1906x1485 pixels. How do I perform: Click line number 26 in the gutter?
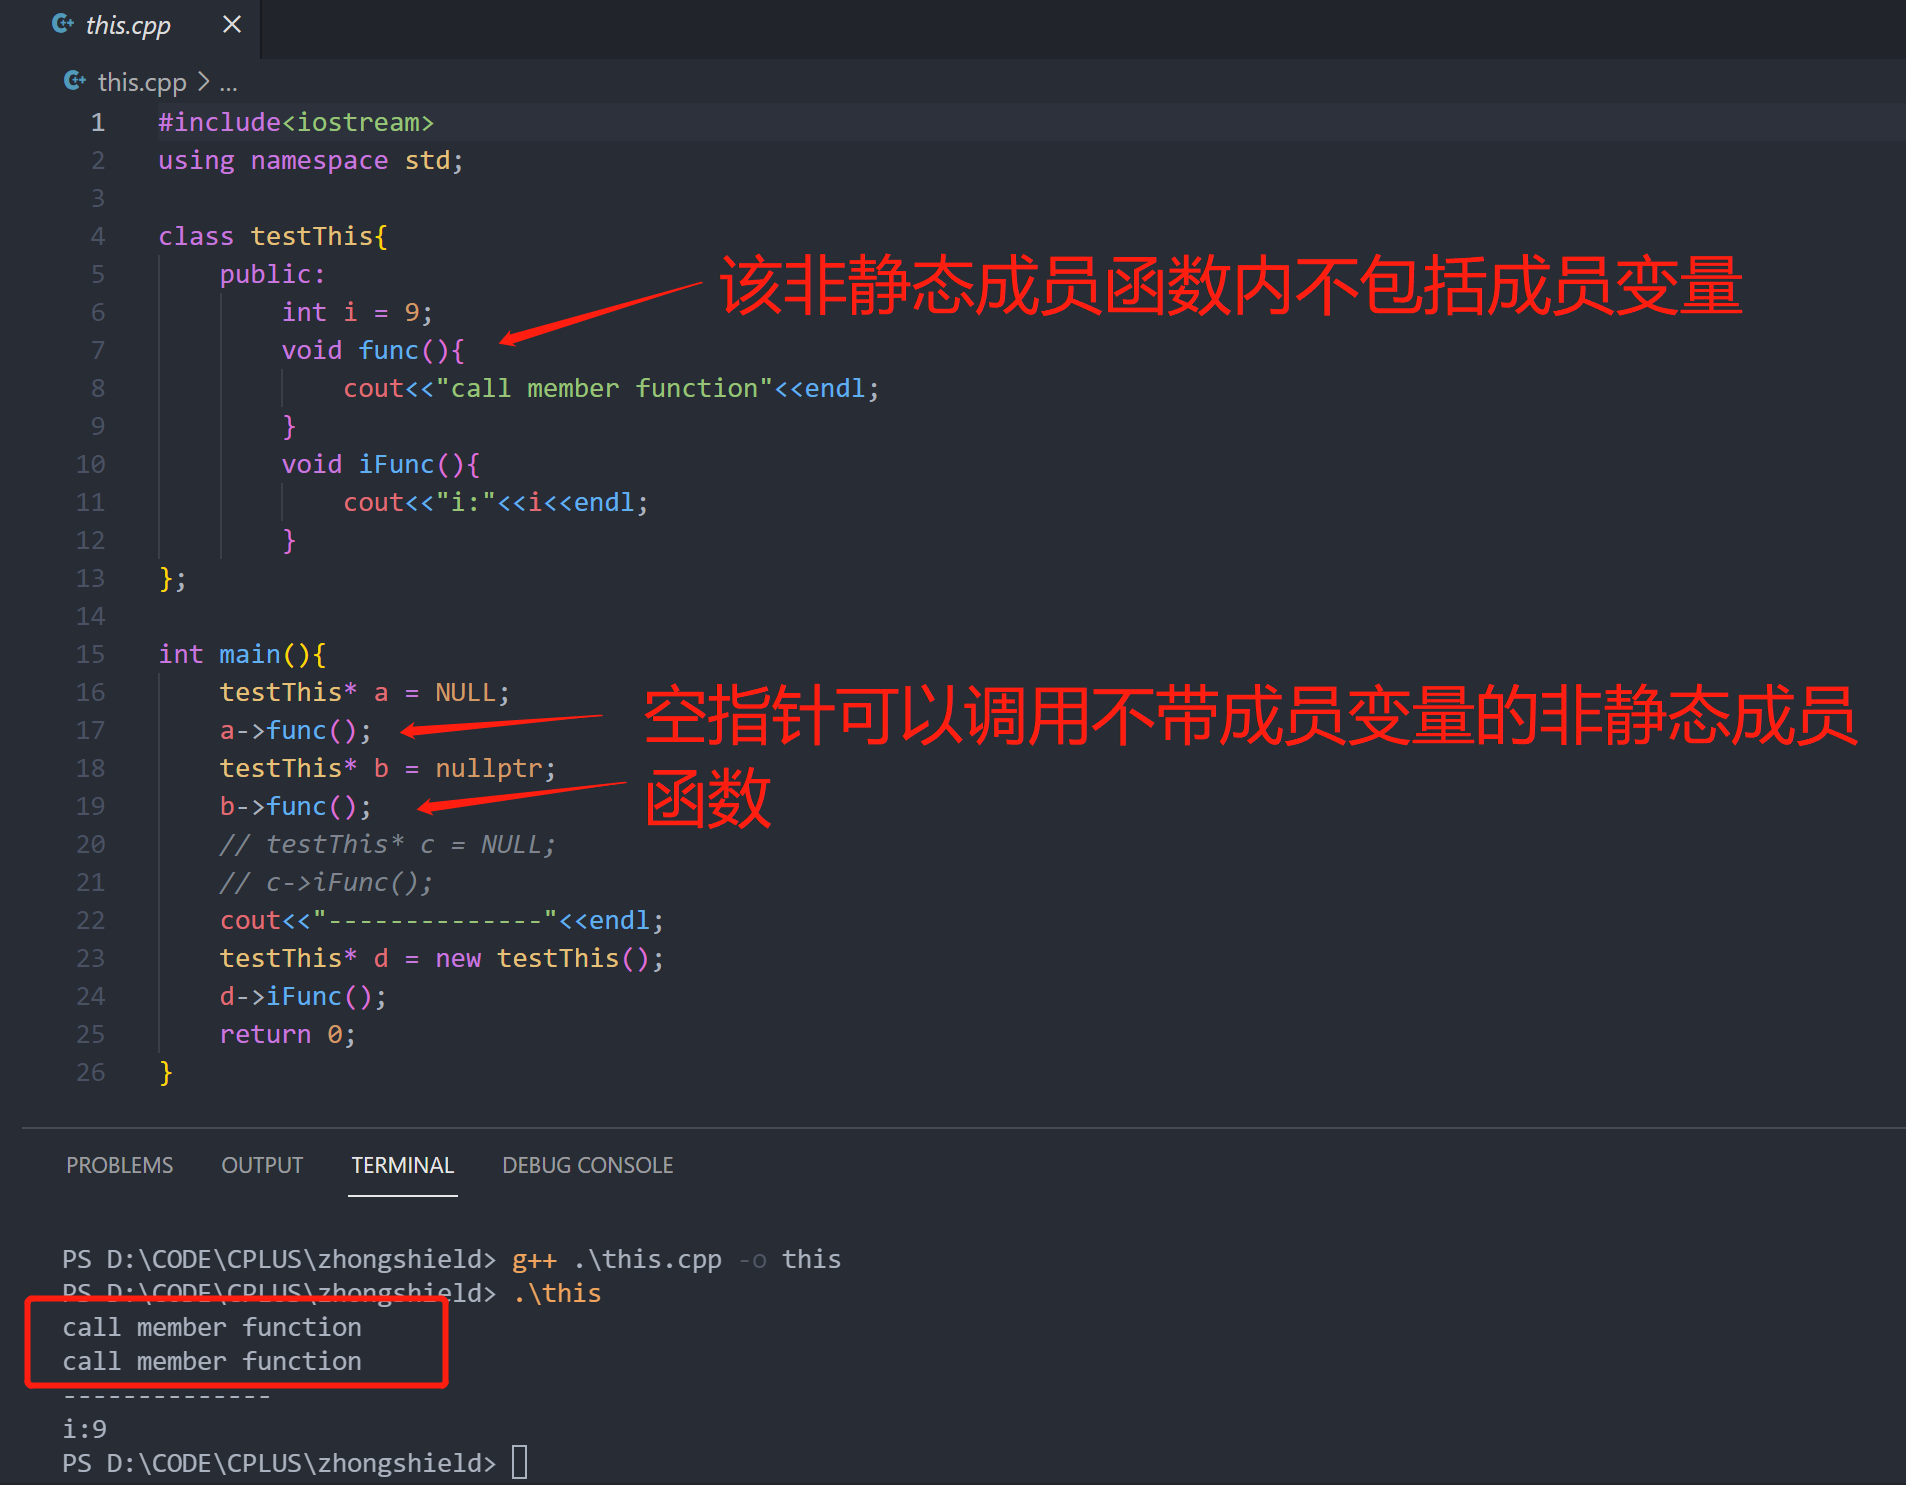tap(90, 1072)
